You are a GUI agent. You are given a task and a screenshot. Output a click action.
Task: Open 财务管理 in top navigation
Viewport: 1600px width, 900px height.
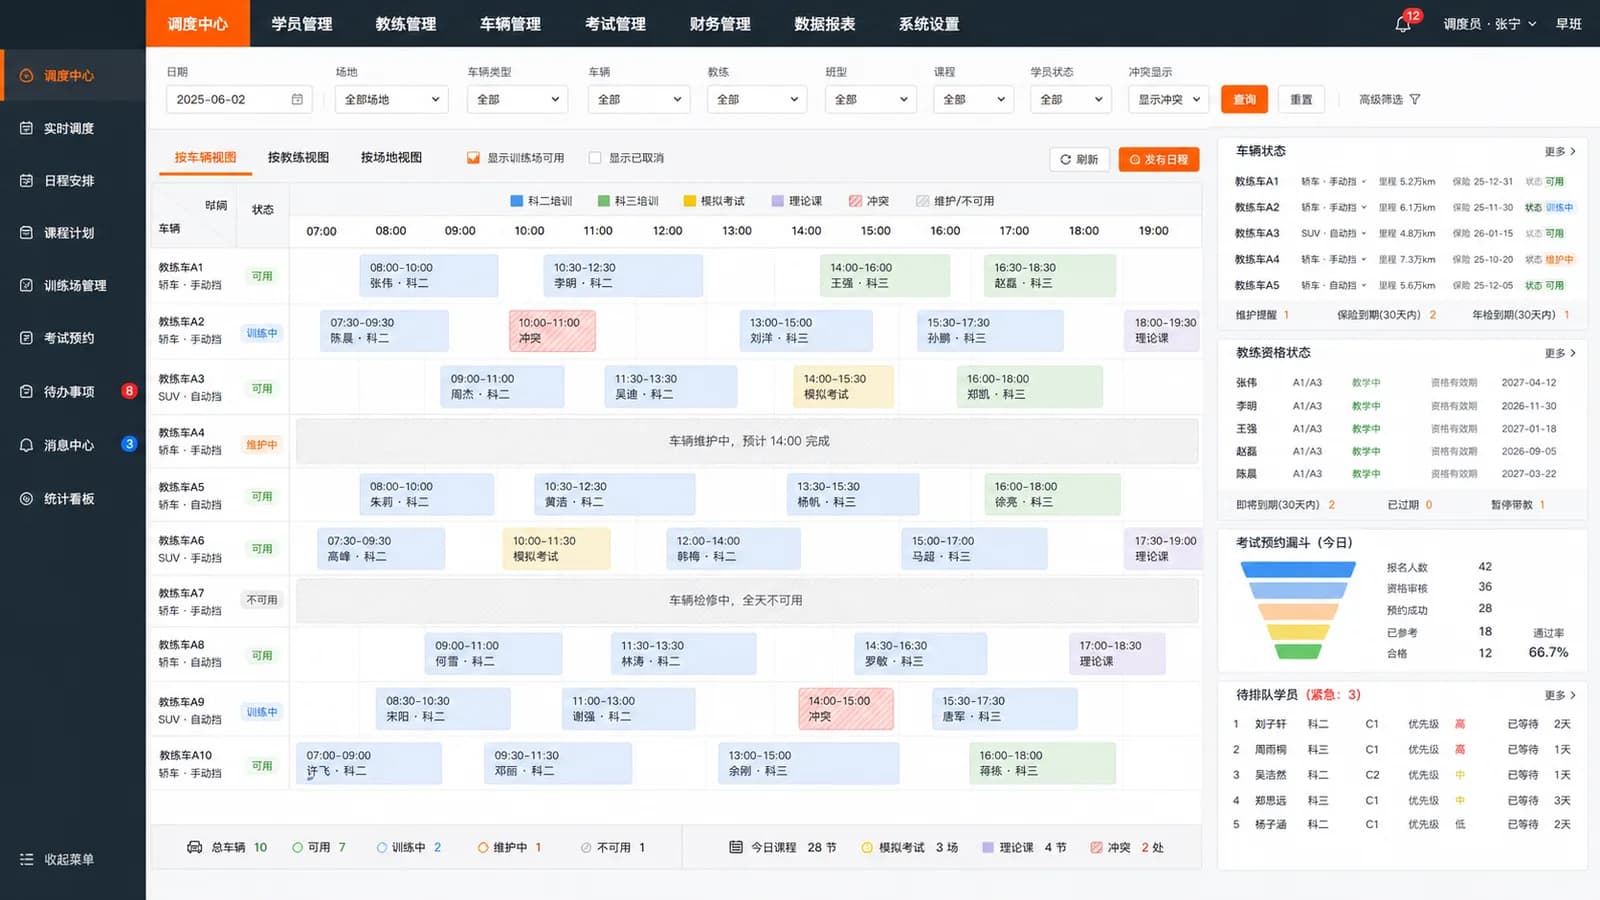click(720, 24)
